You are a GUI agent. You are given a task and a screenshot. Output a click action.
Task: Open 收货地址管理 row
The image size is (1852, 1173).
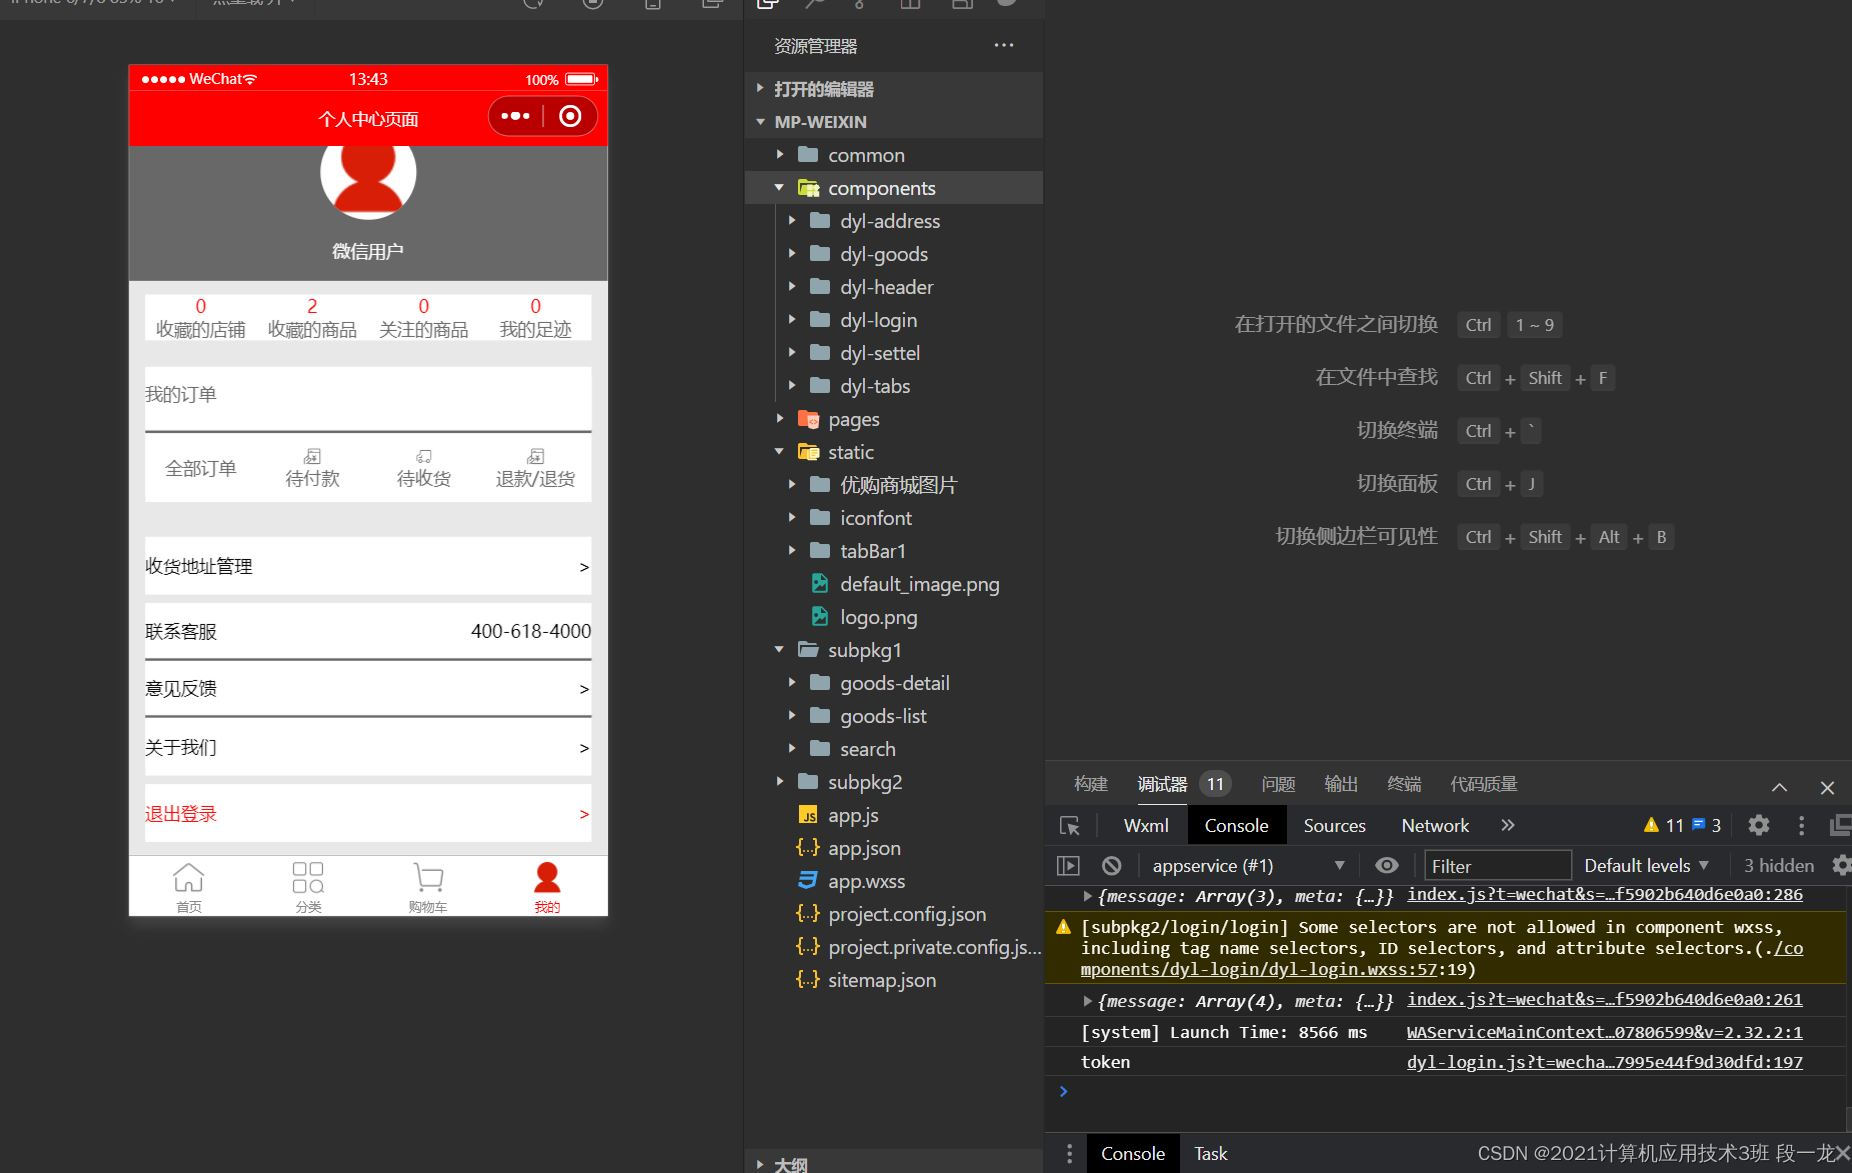tap(368, 566)
